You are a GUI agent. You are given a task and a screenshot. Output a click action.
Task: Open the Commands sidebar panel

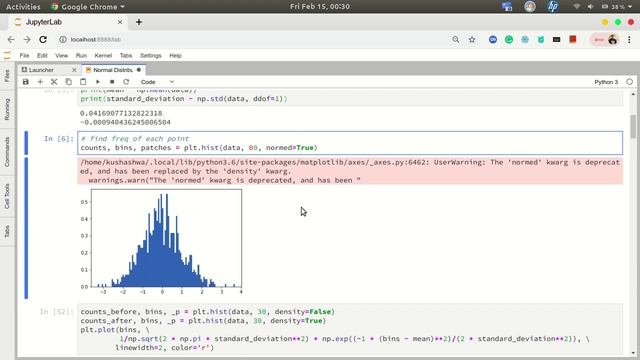(x=7, y=151)
